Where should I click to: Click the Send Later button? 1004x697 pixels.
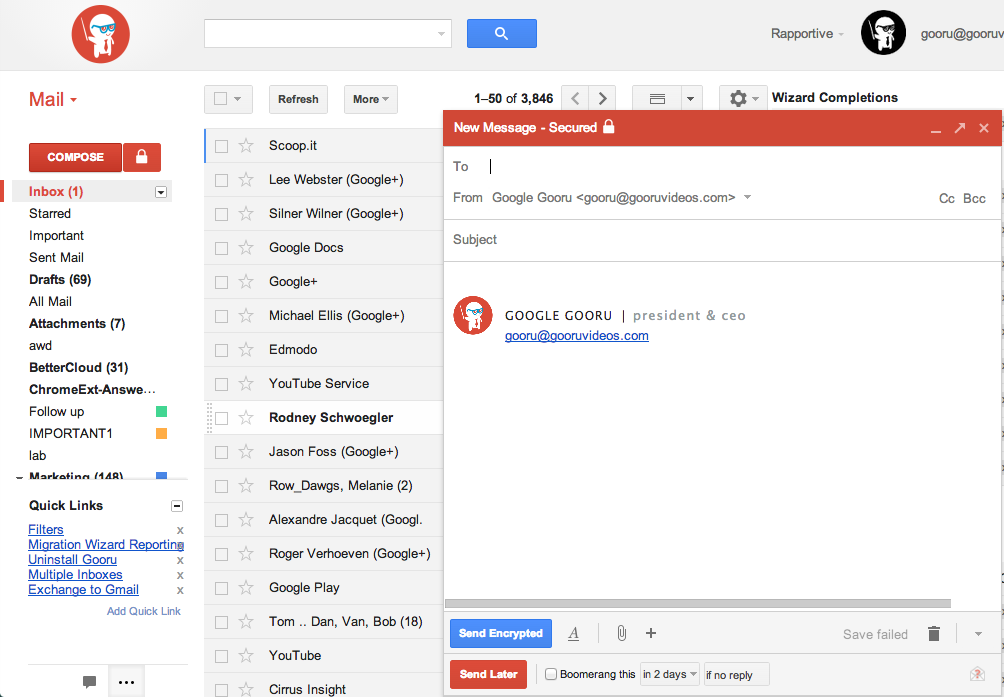(x=489, y=674)
